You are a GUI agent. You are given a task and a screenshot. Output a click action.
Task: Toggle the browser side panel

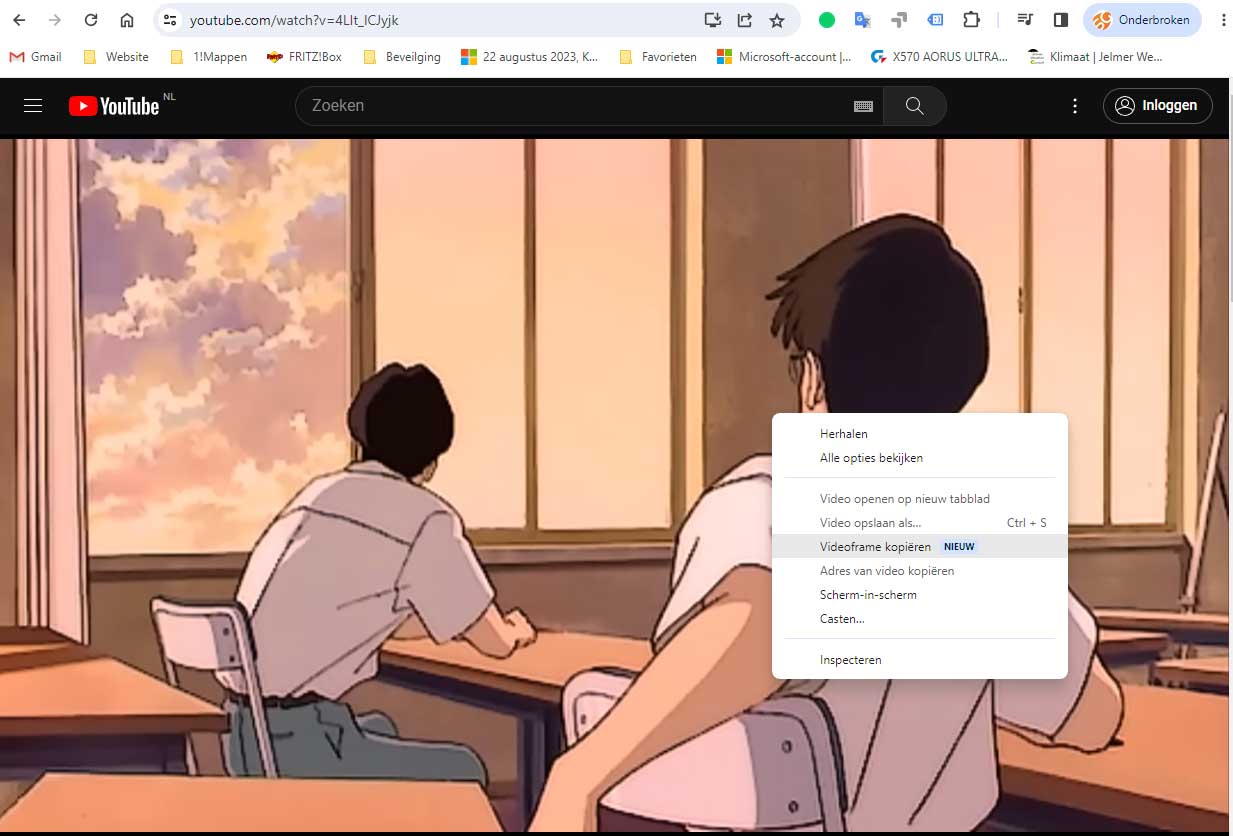tap(1061, 20)
